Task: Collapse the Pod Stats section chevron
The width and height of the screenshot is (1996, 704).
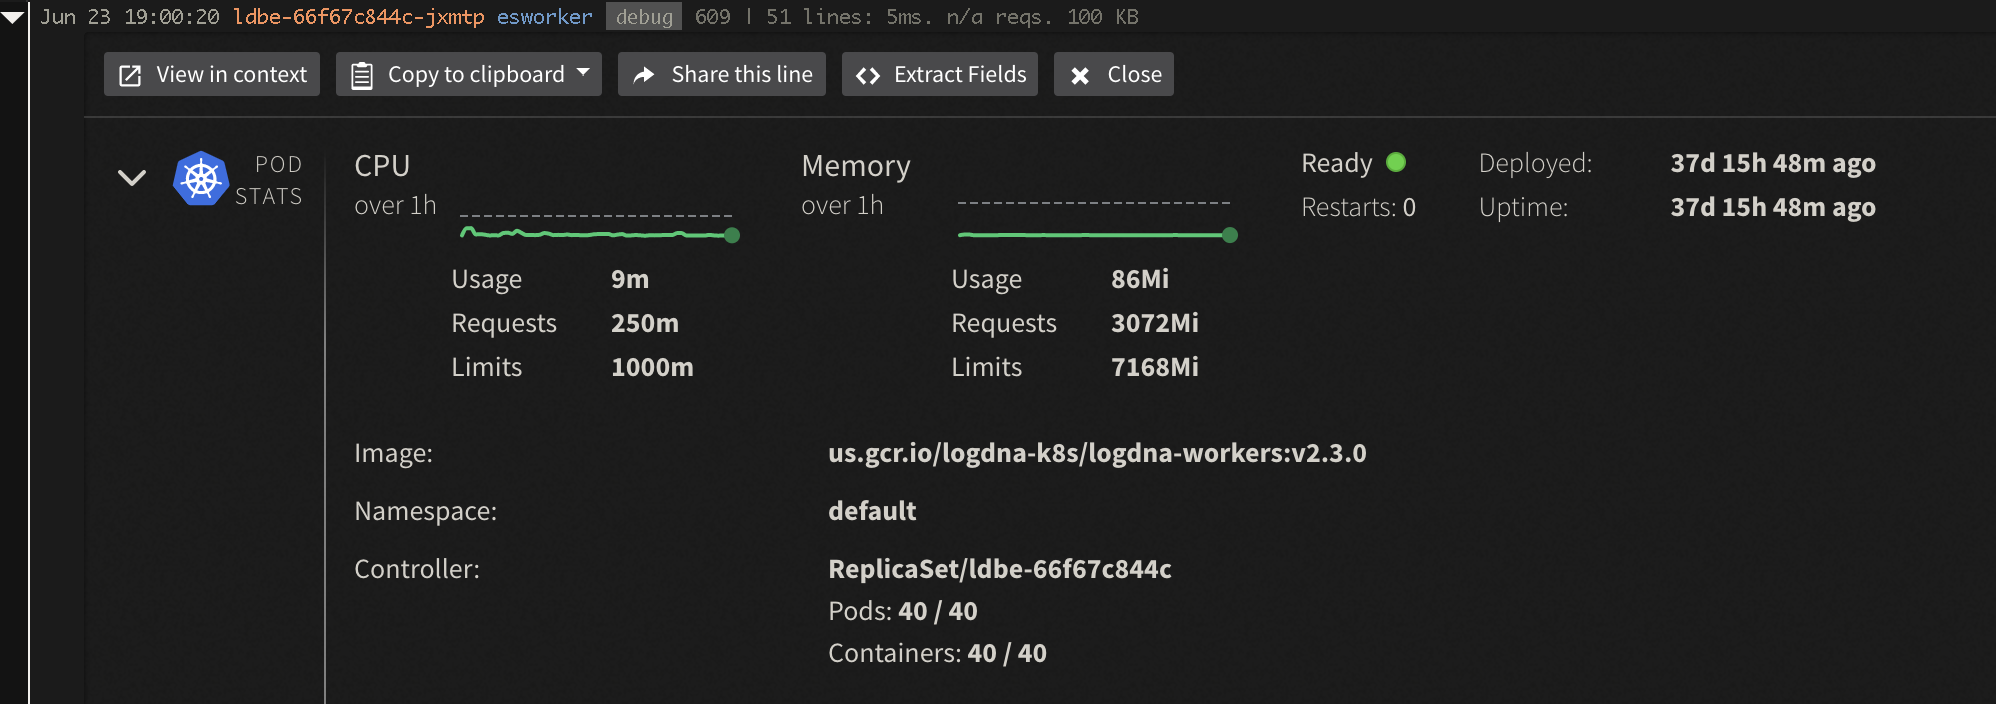Action: click(x=132, y=178)
